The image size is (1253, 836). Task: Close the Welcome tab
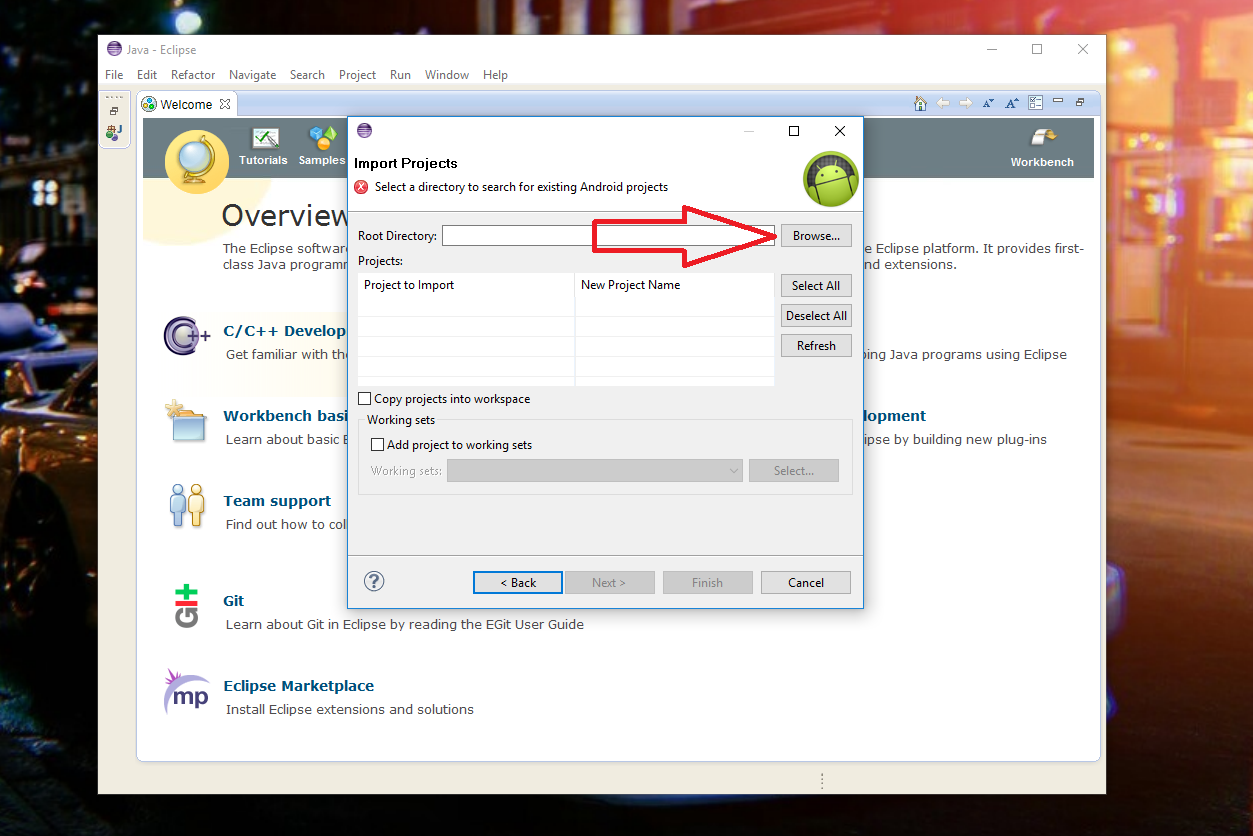pos(225,104)
